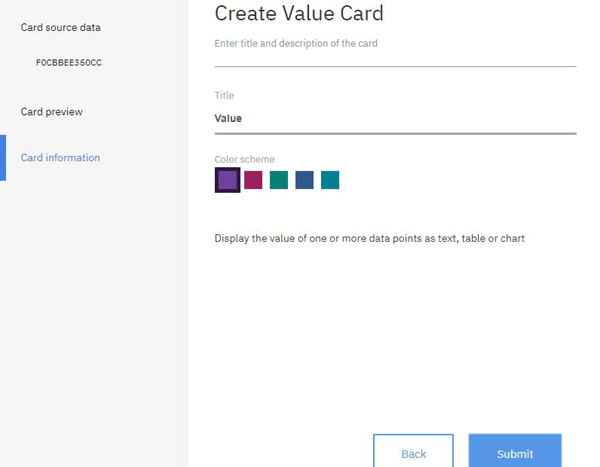Click the Color scheme label
The image size is (600, 467).
245,159
